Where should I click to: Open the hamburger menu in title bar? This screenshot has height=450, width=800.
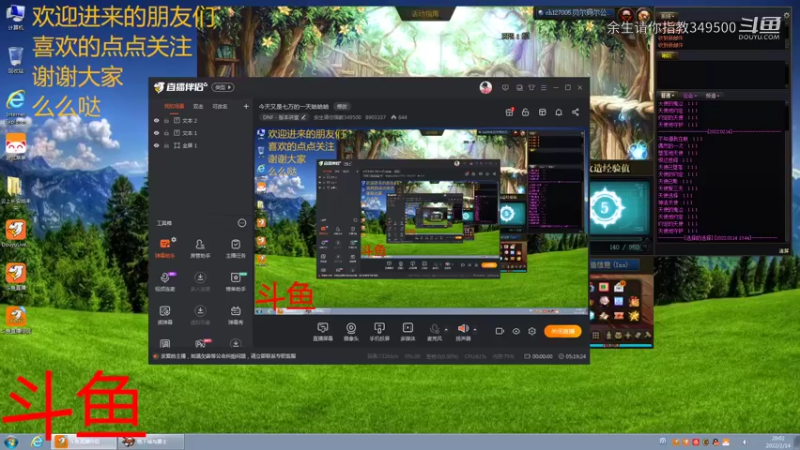543,88
